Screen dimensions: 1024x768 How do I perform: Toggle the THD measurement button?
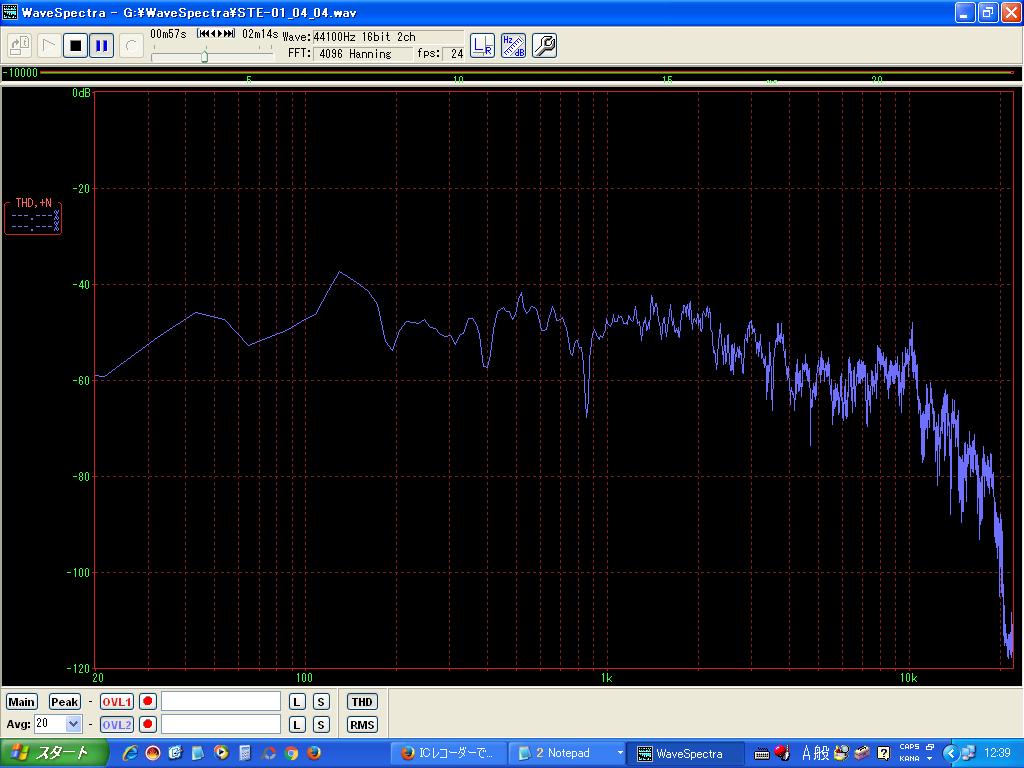point(362,702)
